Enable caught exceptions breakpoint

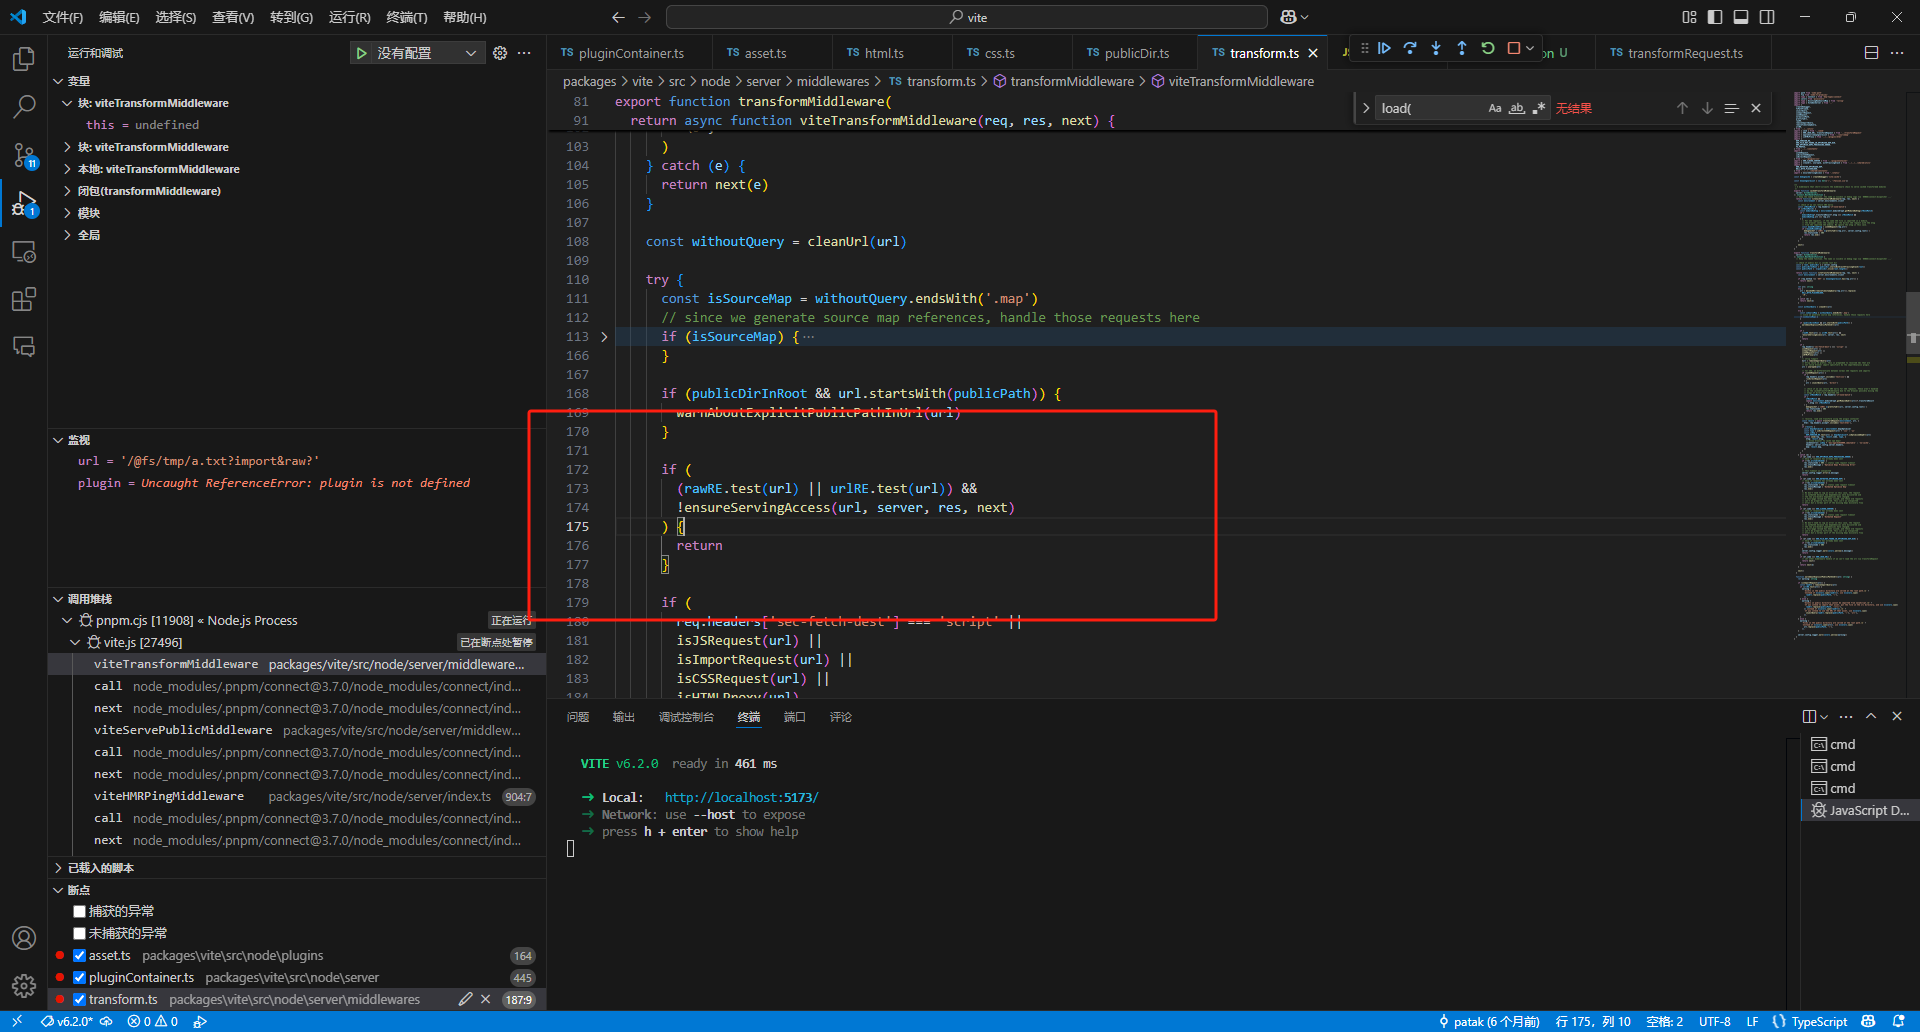(79, 911)
